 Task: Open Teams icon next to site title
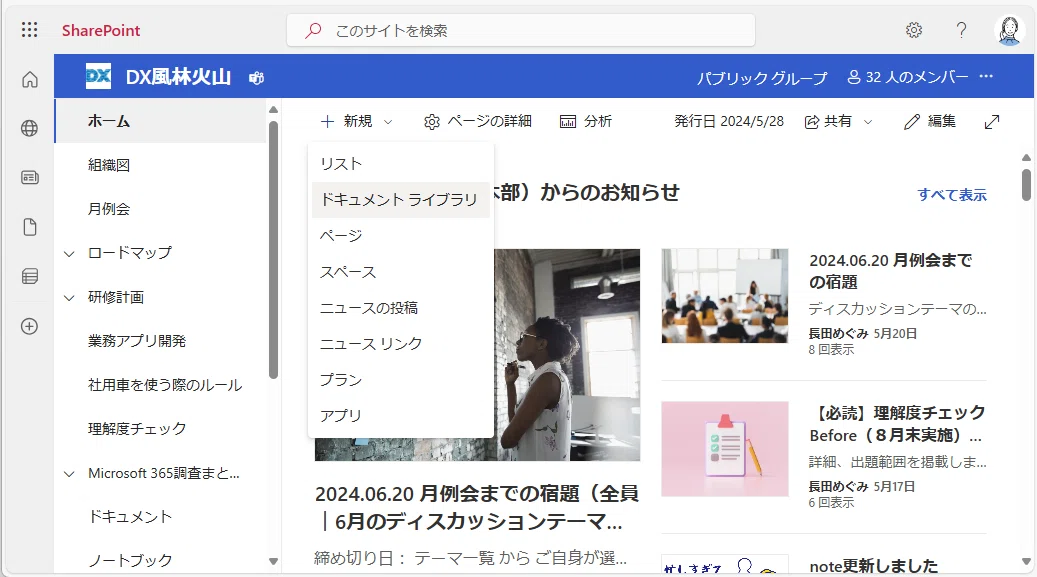pos(257,78)
